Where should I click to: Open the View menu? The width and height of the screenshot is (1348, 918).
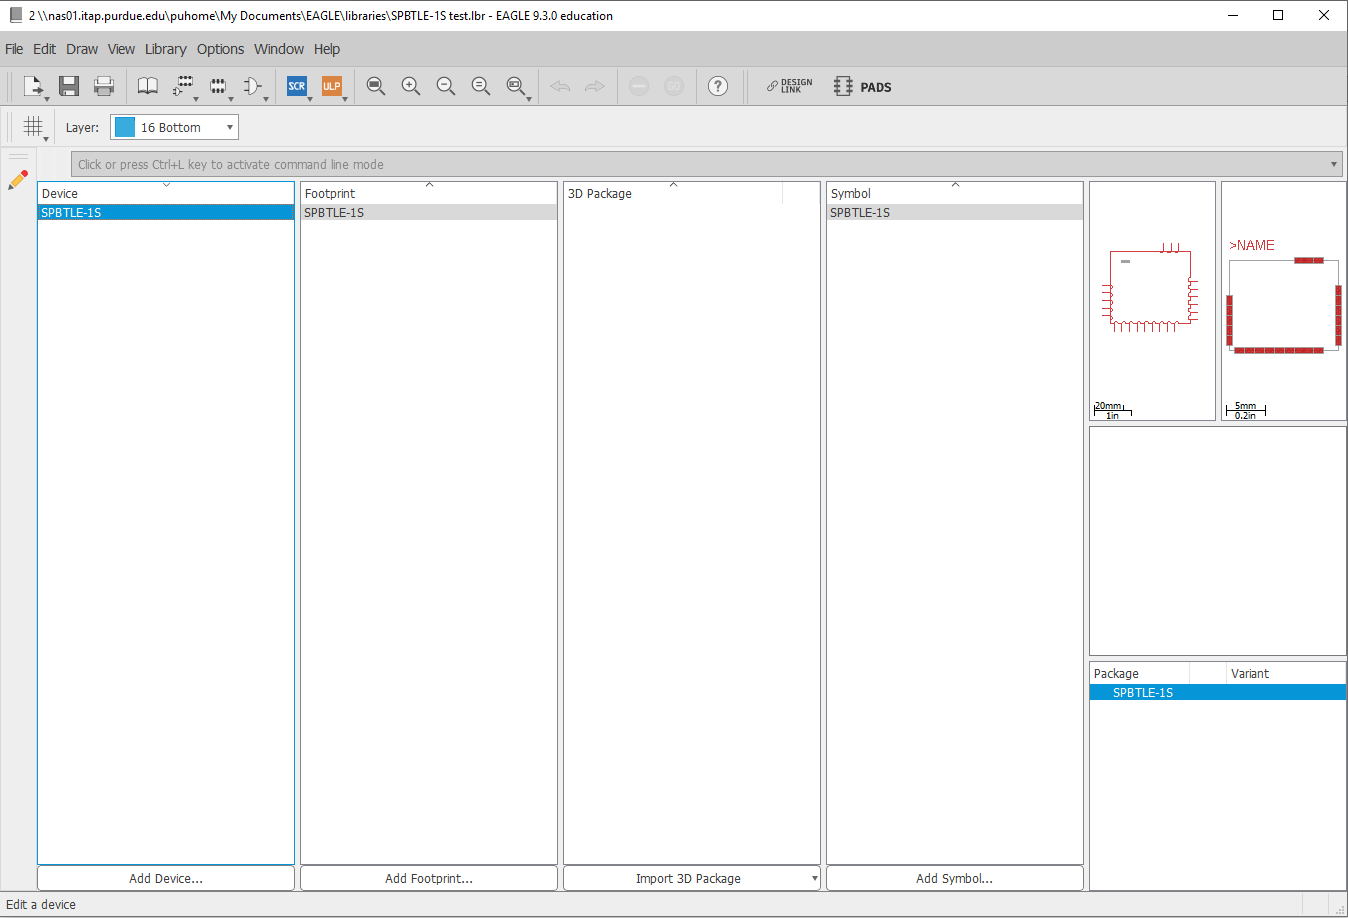click(x=121, y=49)
